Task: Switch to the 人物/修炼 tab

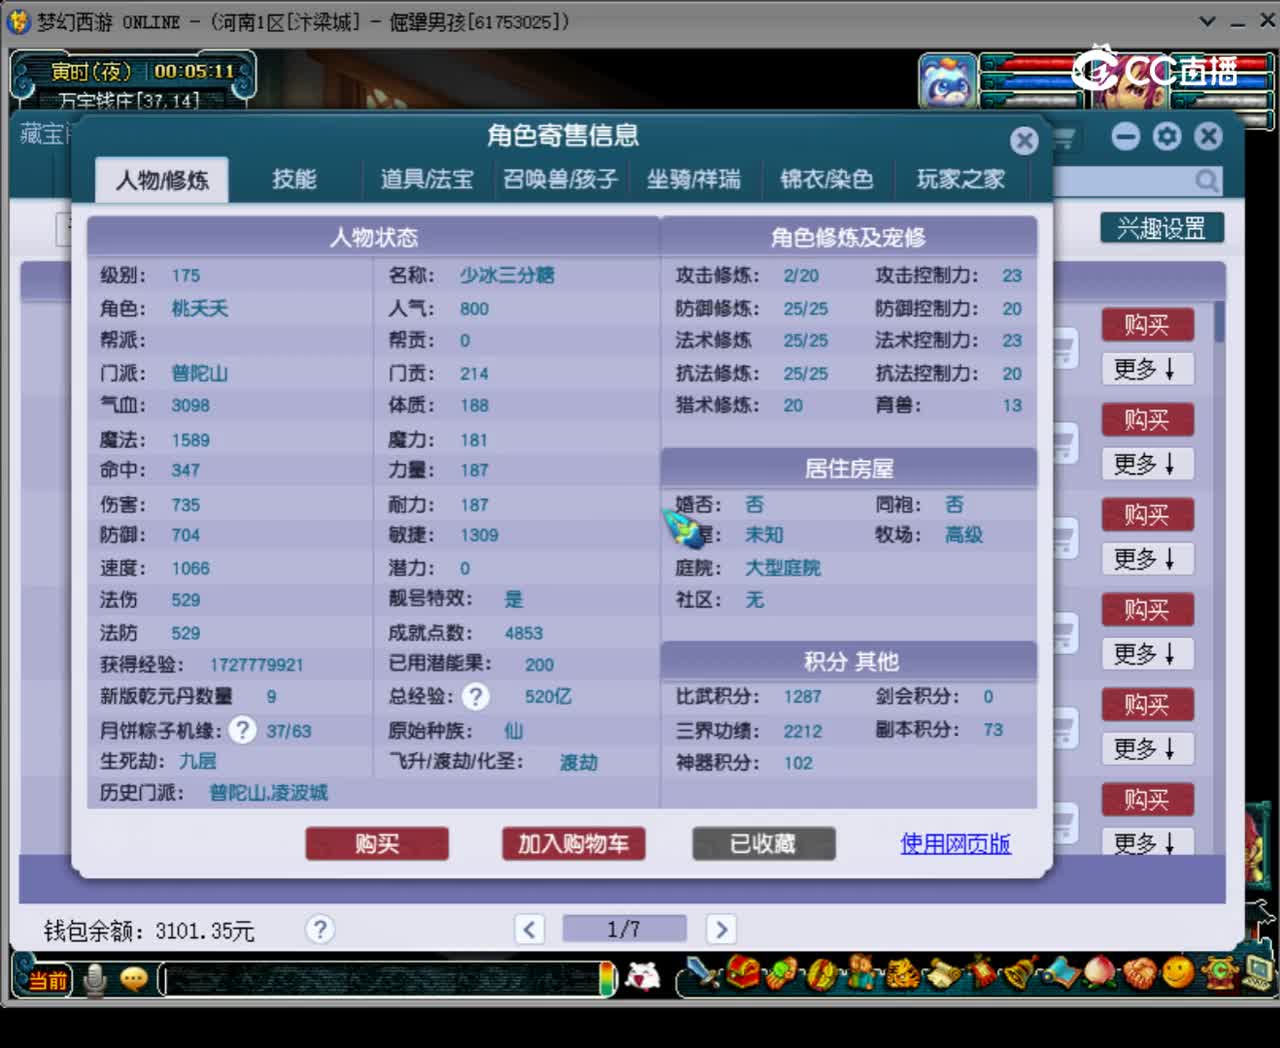Action: (x=162, y=180)
